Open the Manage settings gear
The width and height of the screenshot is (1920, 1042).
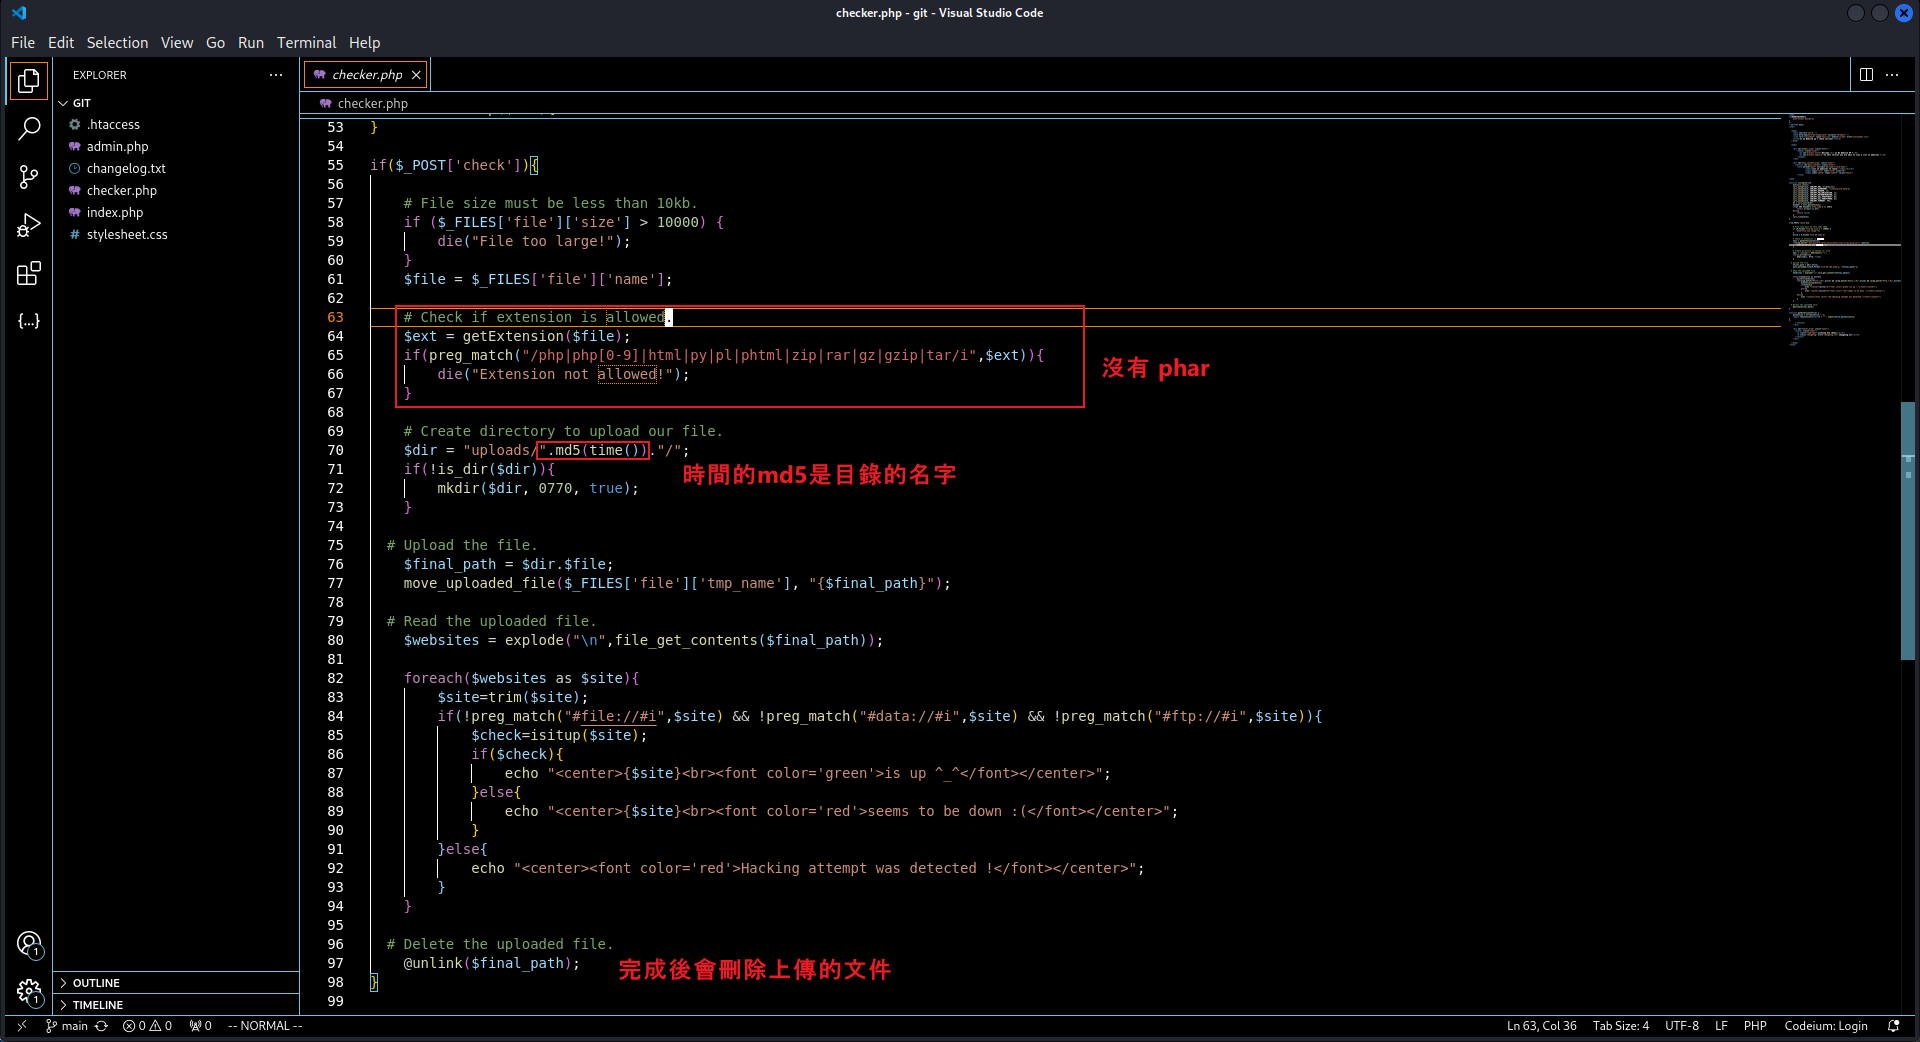pyautogui.click(x=28, y=991)
